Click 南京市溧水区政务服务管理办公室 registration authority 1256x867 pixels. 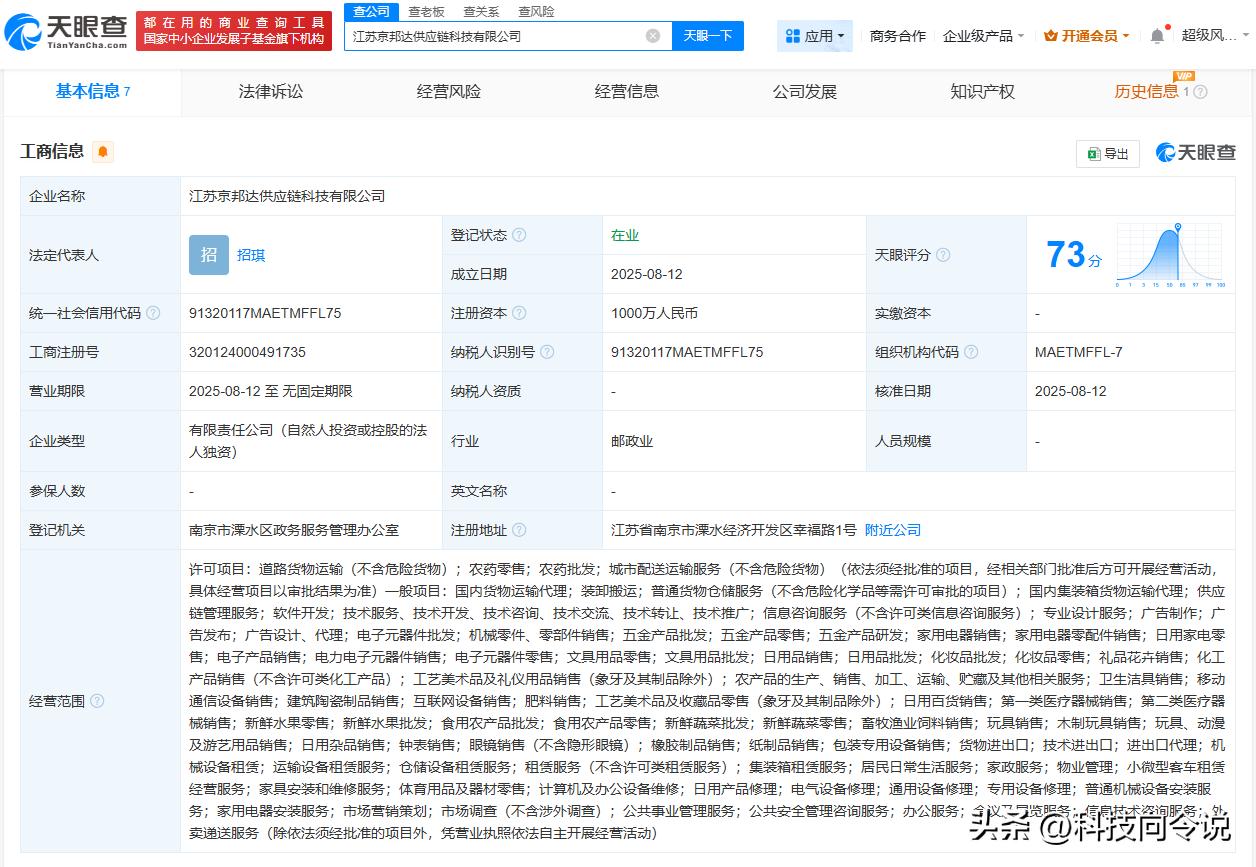pyautogui.click(x=294, y=530)
